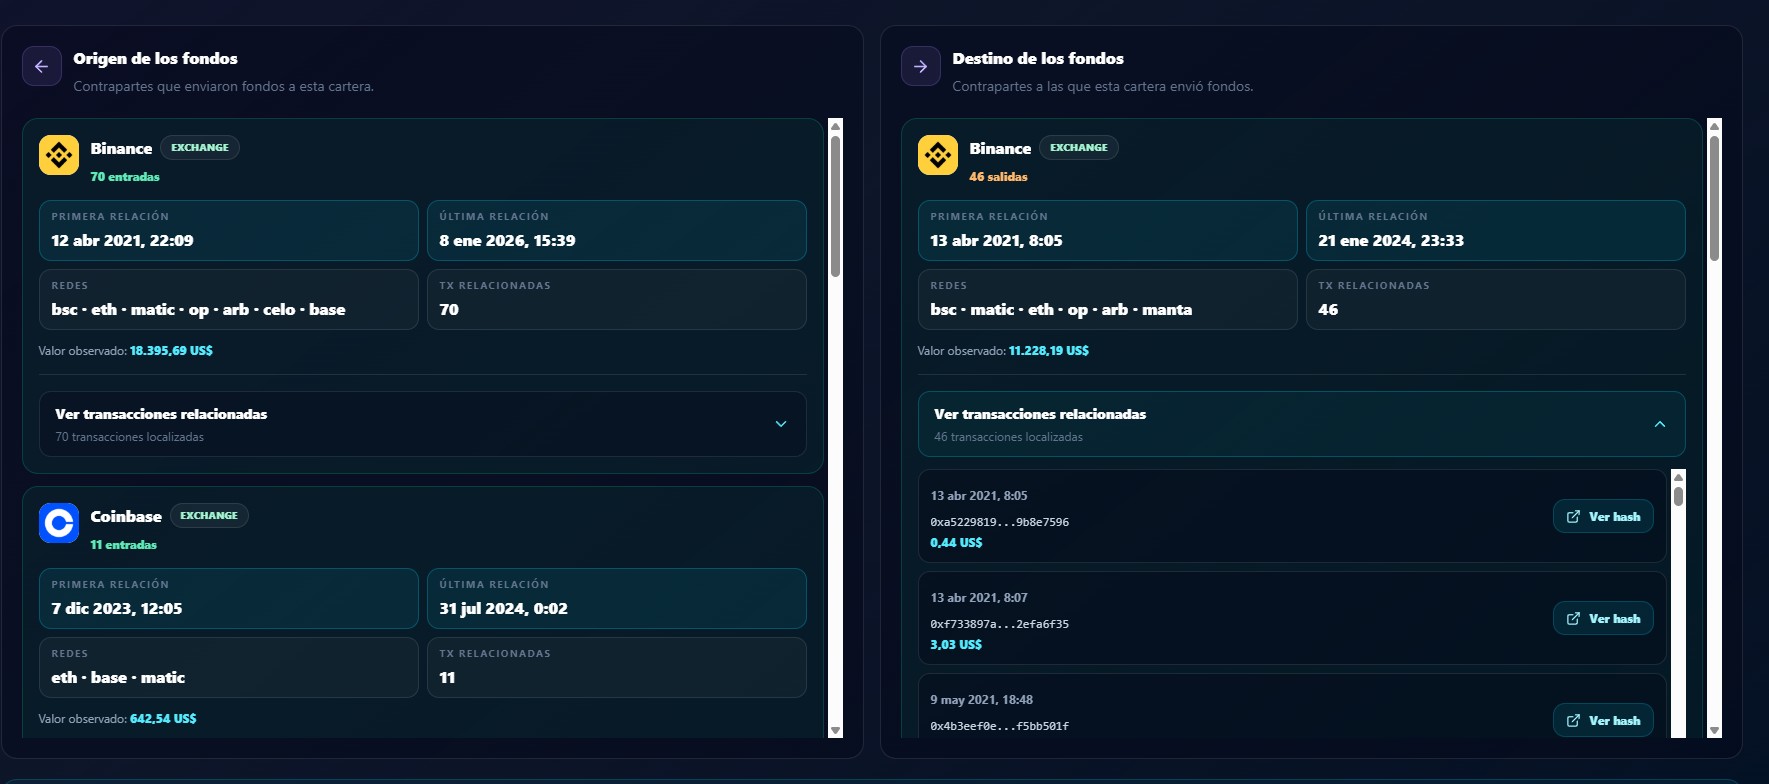Viewport: 1769px width, 784px height.
Task: Click the origin list scrollbar up arrow
Action: [836, 126]
